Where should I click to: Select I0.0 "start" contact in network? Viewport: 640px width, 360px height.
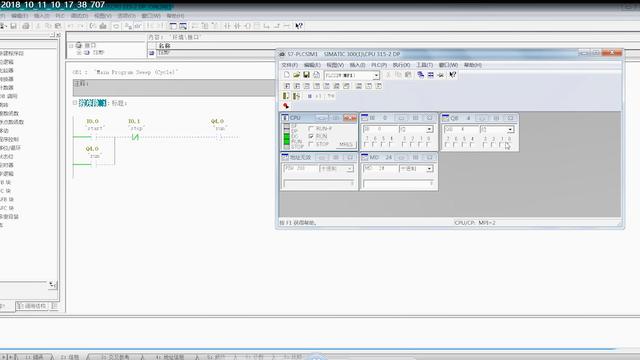tap(94, 137)
